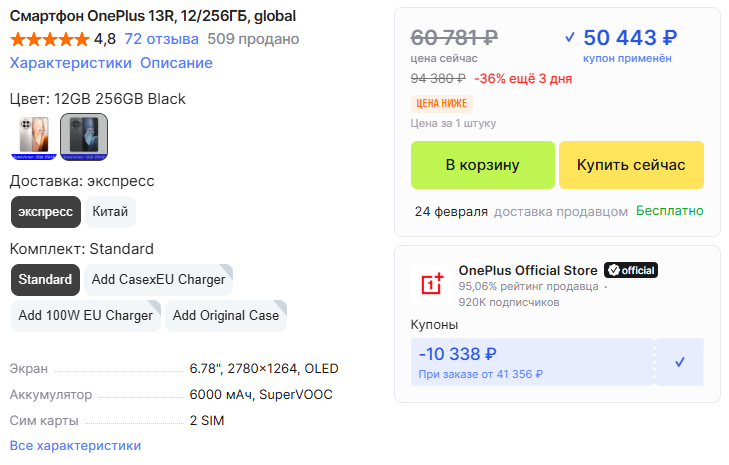Click the Купить сейчас button

(631, 165)
